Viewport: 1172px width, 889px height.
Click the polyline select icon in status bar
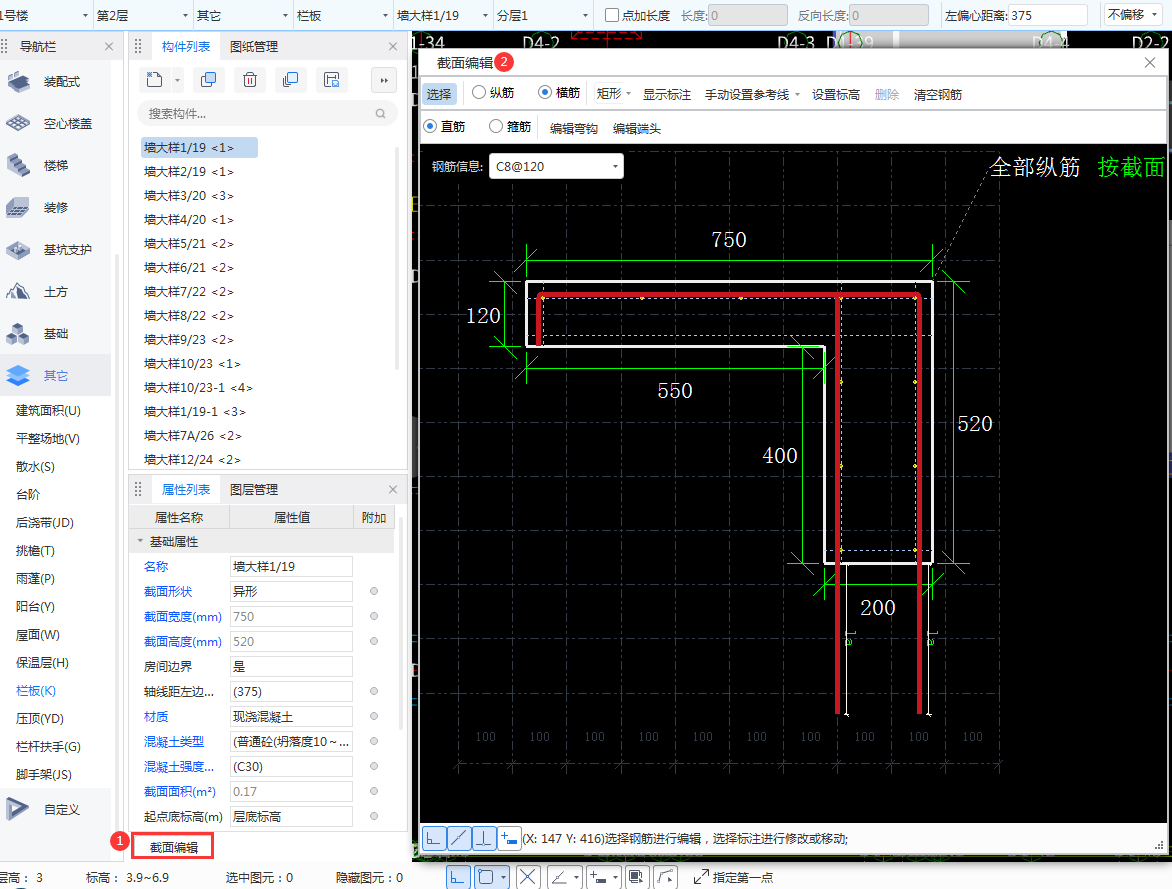click(665, 877)
